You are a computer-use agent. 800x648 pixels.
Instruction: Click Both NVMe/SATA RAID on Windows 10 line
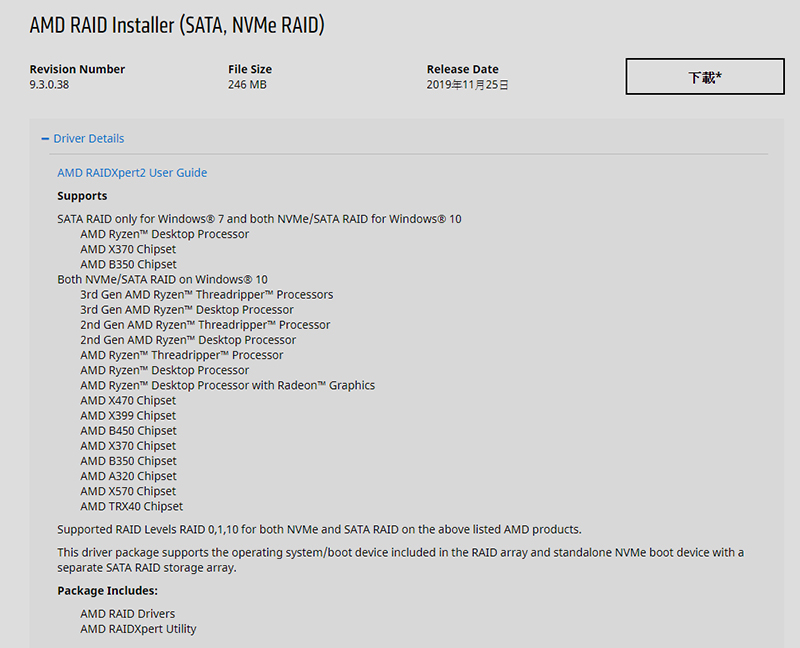pyautogui.click(x=162, y=280)
